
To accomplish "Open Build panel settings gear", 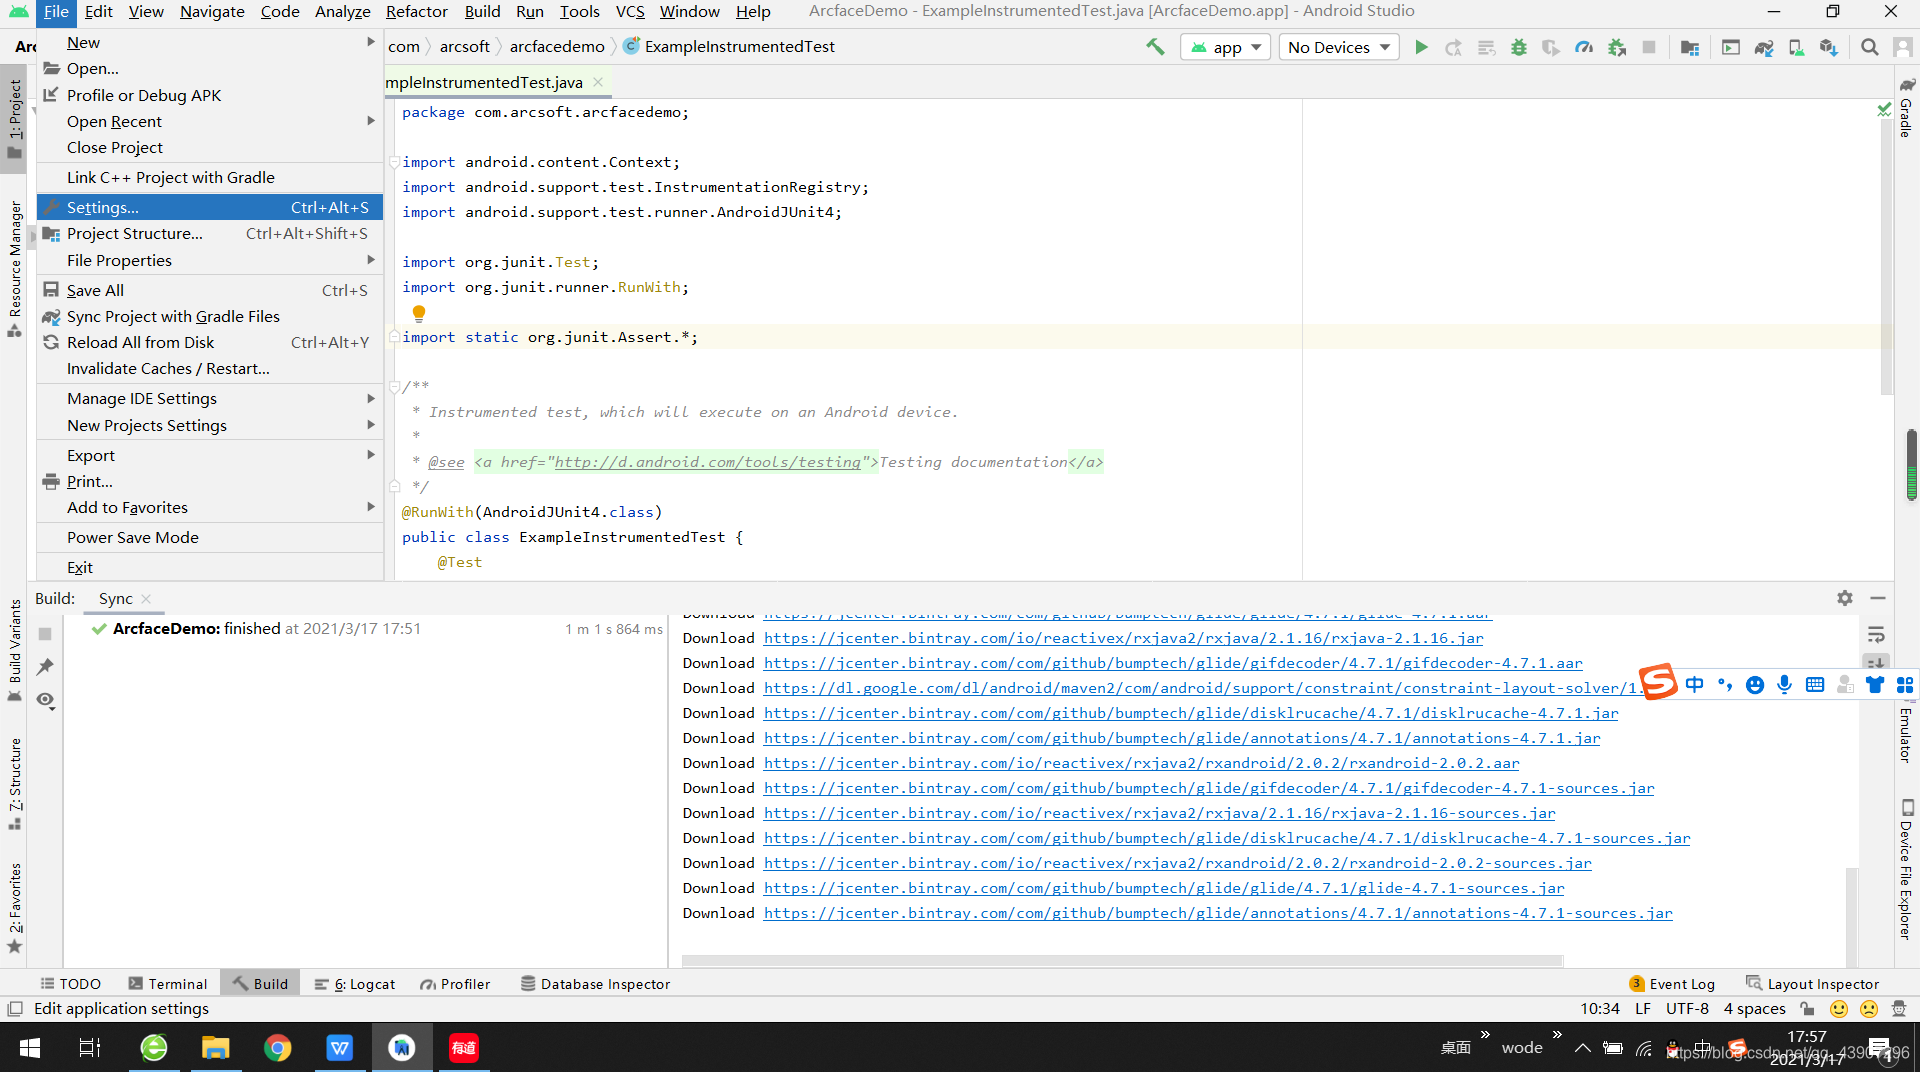I will pyautogui.click(x=1845, y=598).
